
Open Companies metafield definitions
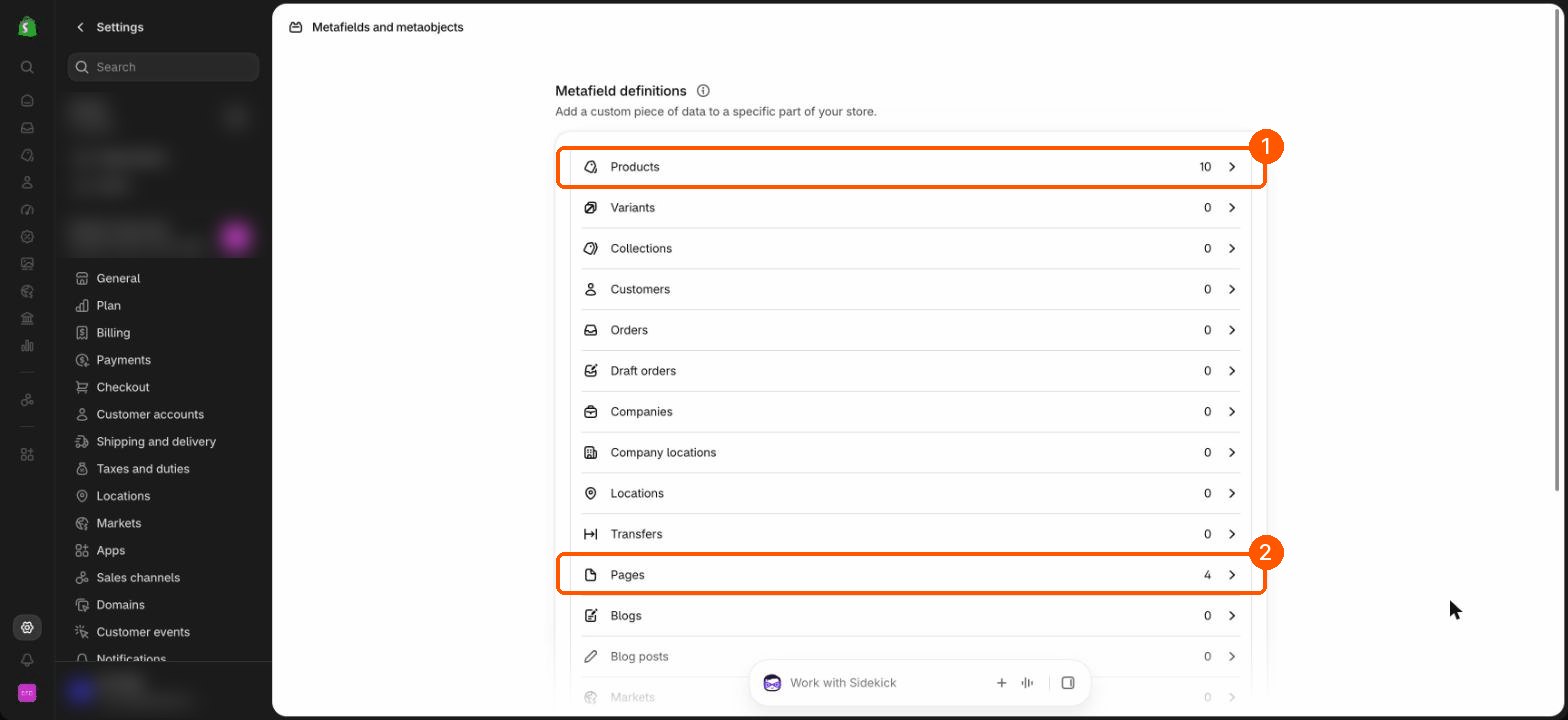click(x=911, y=412)
